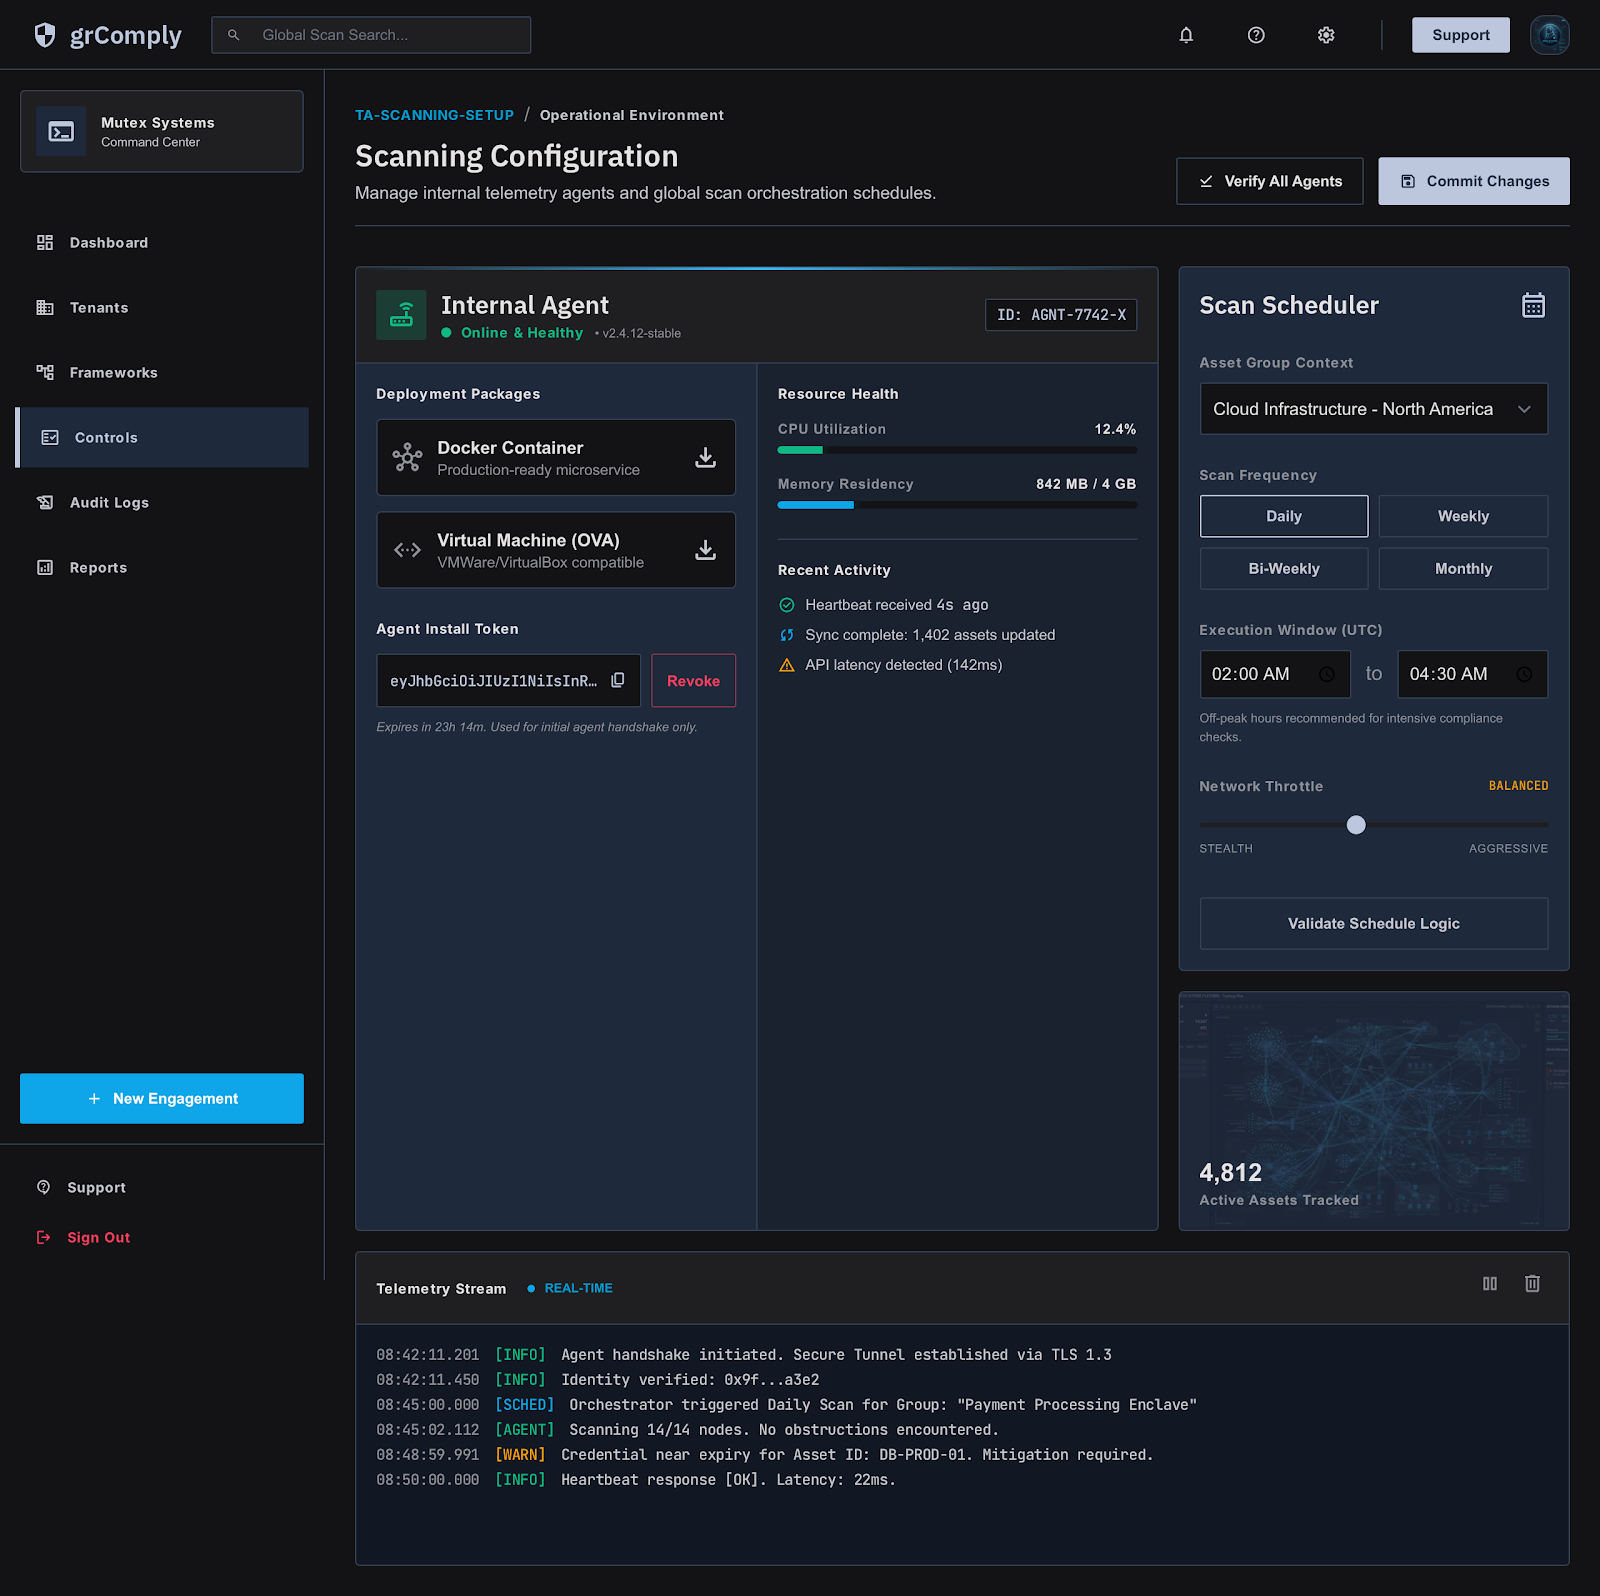Click the Memory Residency progress bar
This screenshot has height=1596, width=1600.
[x=957, y=505]
